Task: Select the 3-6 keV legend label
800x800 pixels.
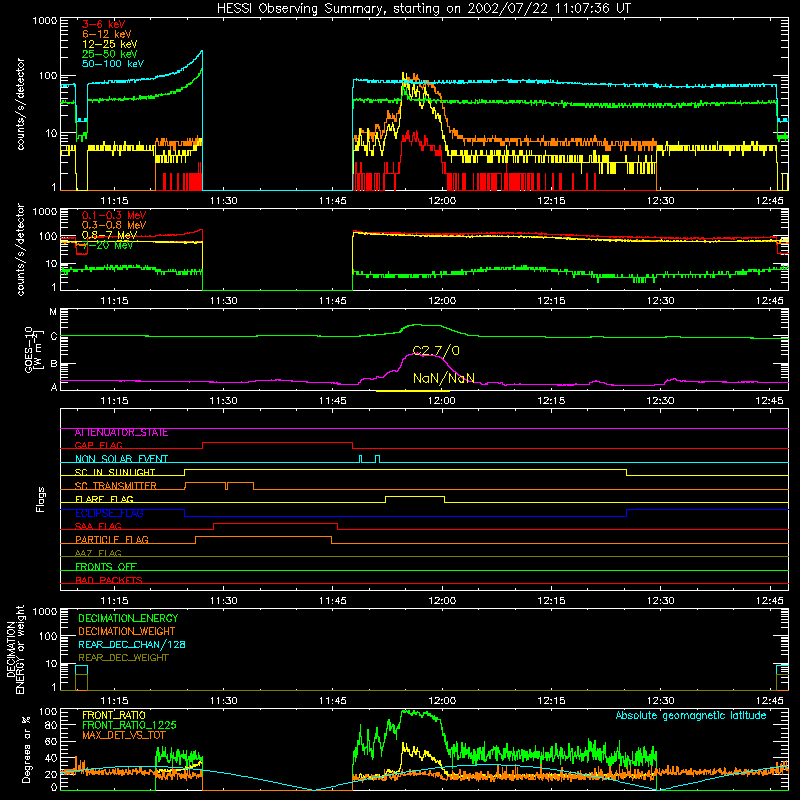Action: tap(103, 24)
